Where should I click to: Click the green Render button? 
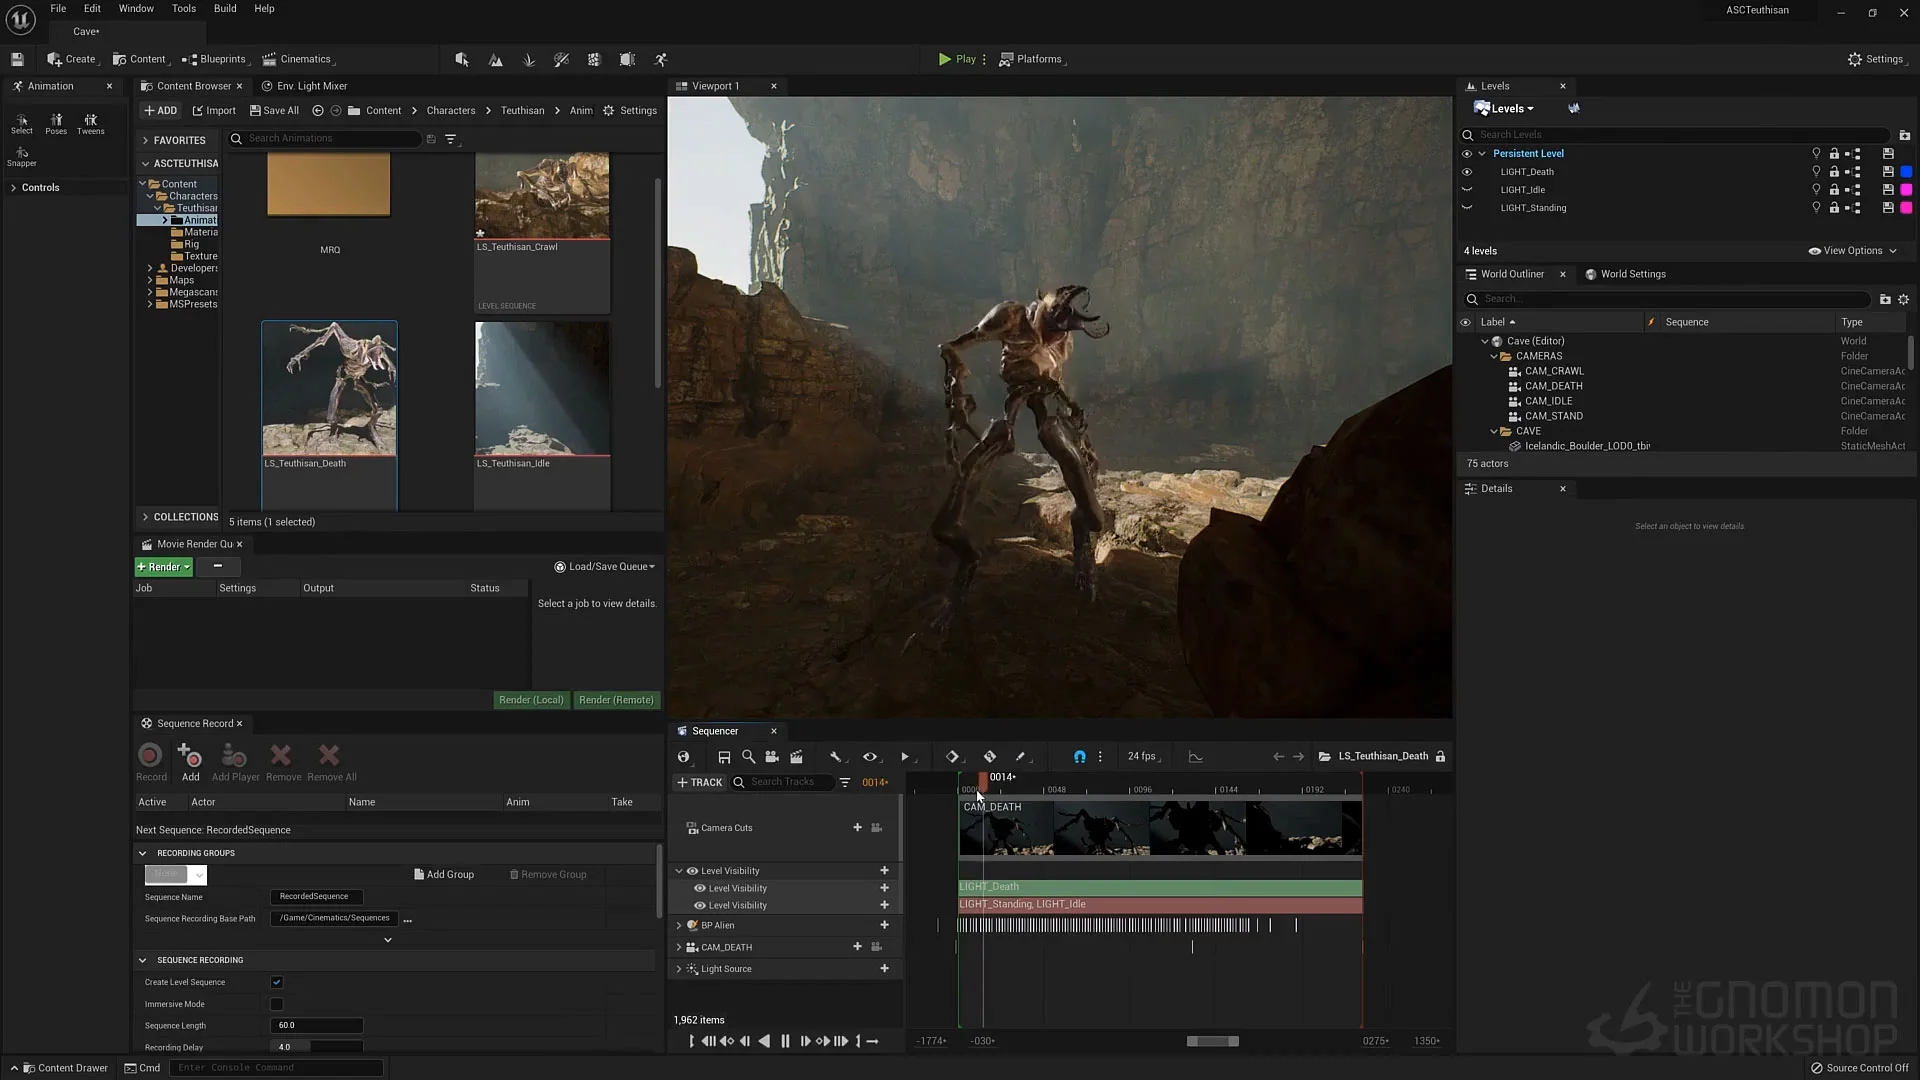click(163, 567)
